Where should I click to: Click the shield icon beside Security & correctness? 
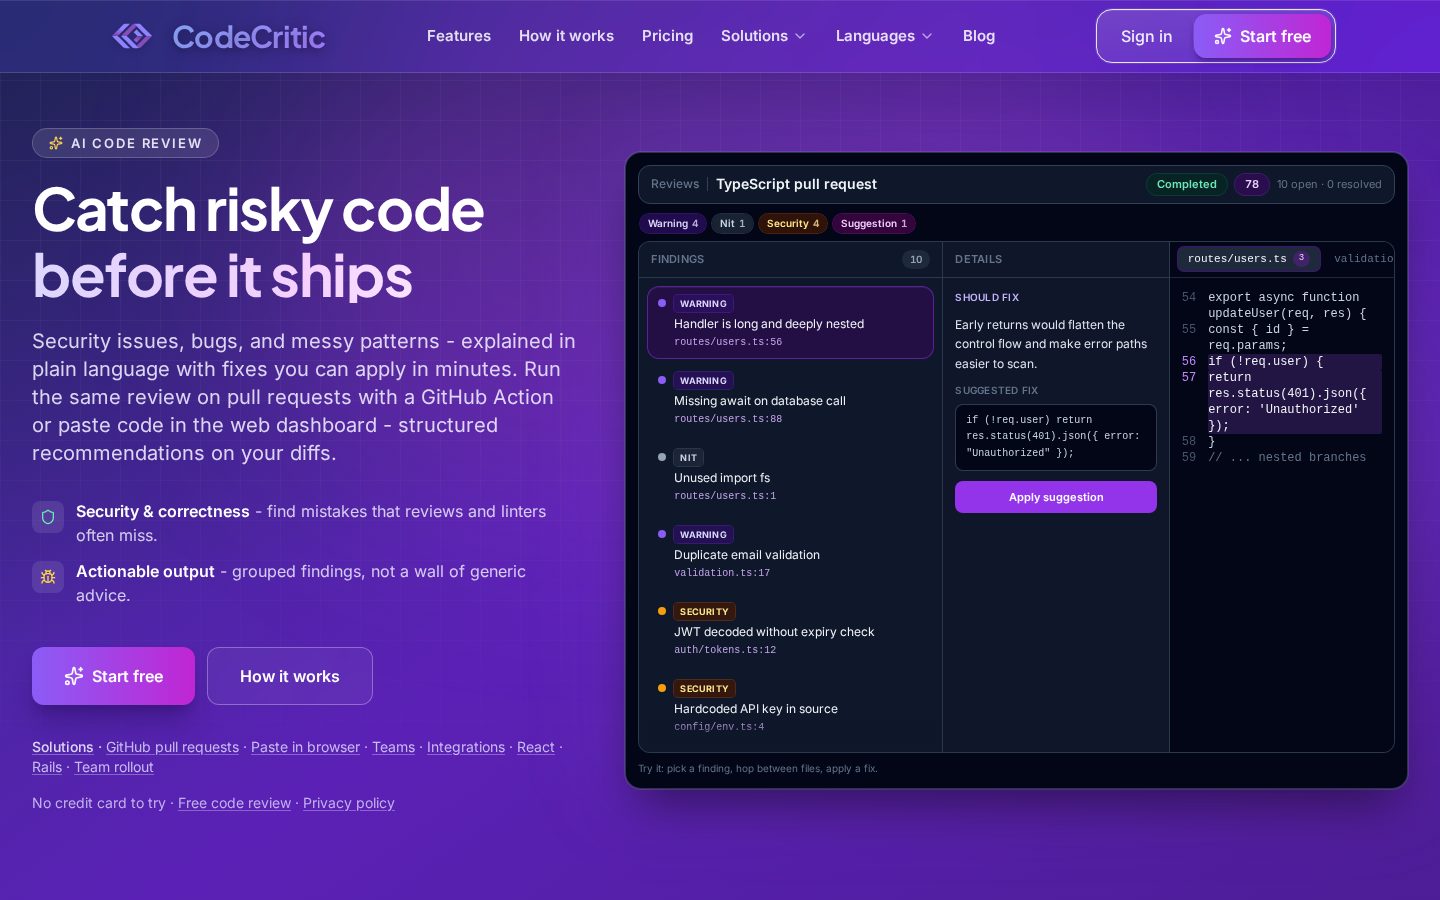pos(48,517)
